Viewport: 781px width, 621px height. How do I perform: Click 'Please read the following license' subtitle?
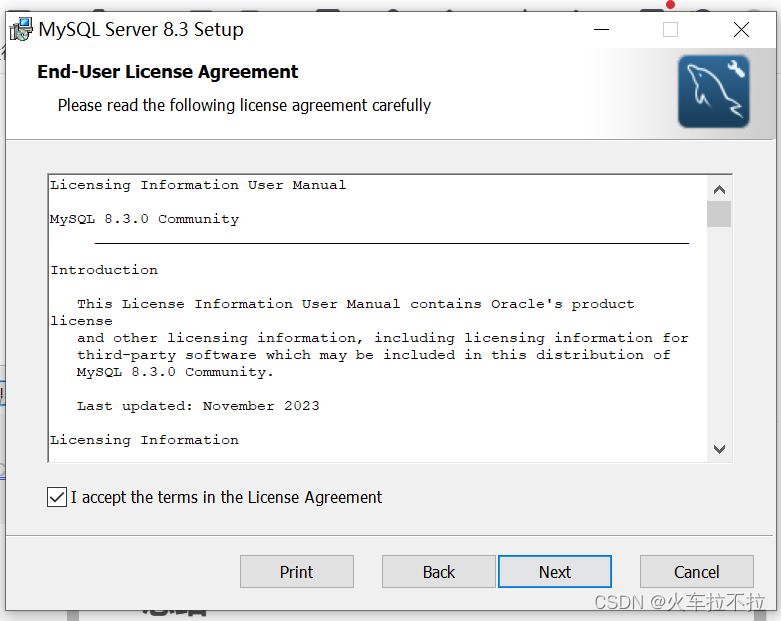click(244, 106)
